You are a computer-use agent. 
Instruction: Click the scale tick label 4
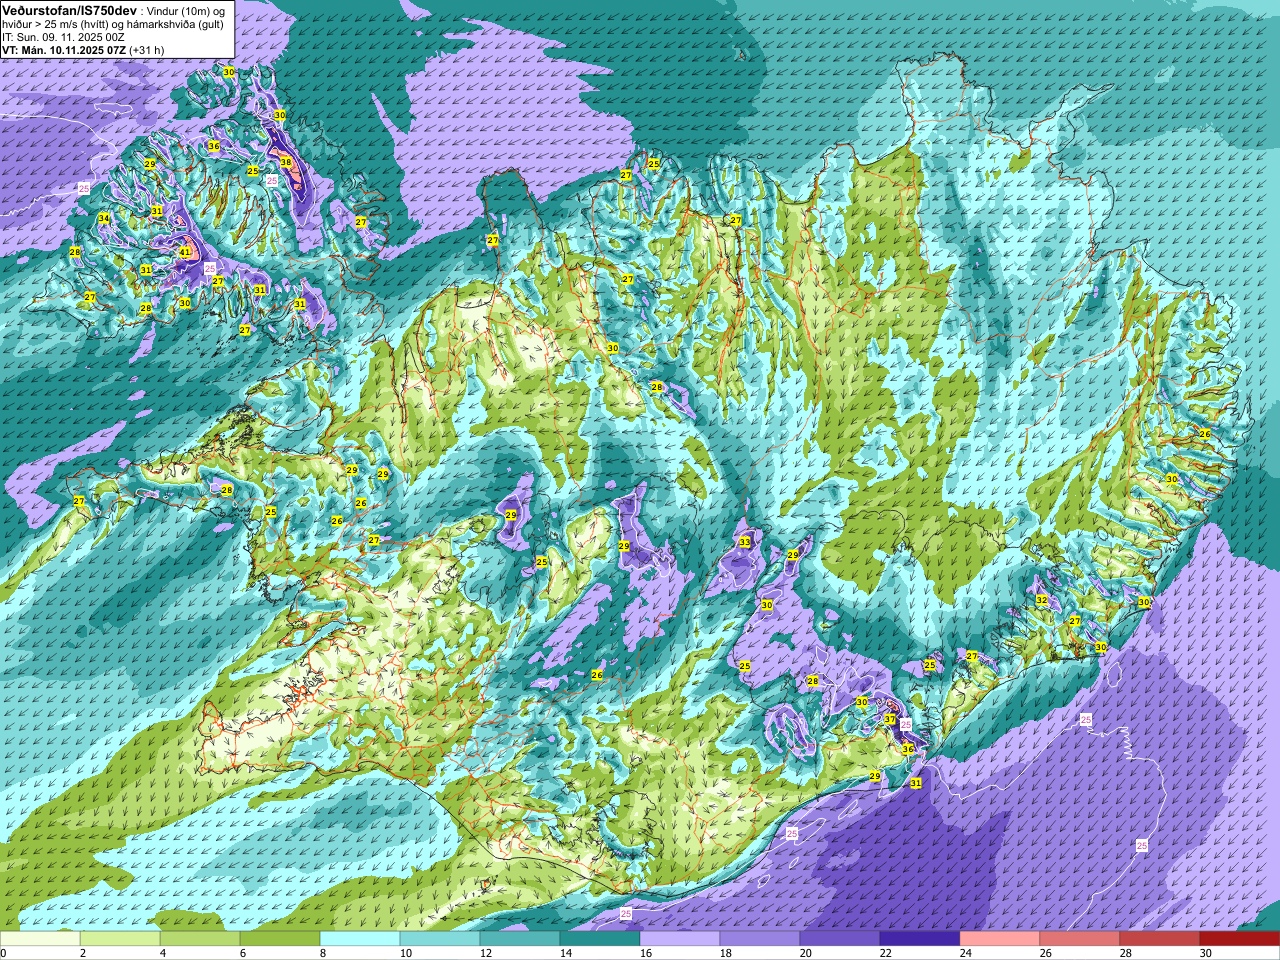(161, 953)
